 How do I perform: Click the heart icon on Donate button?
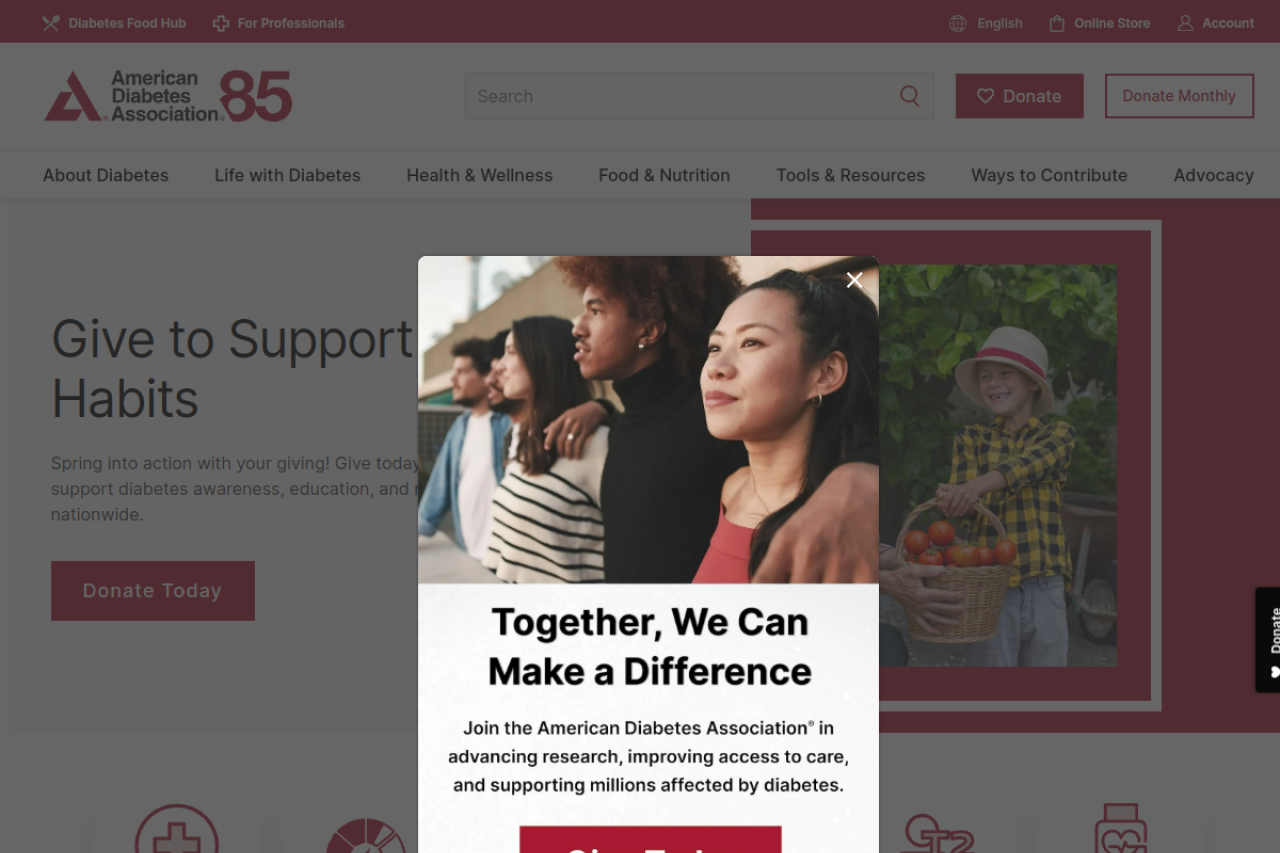(x=985, y=96)
